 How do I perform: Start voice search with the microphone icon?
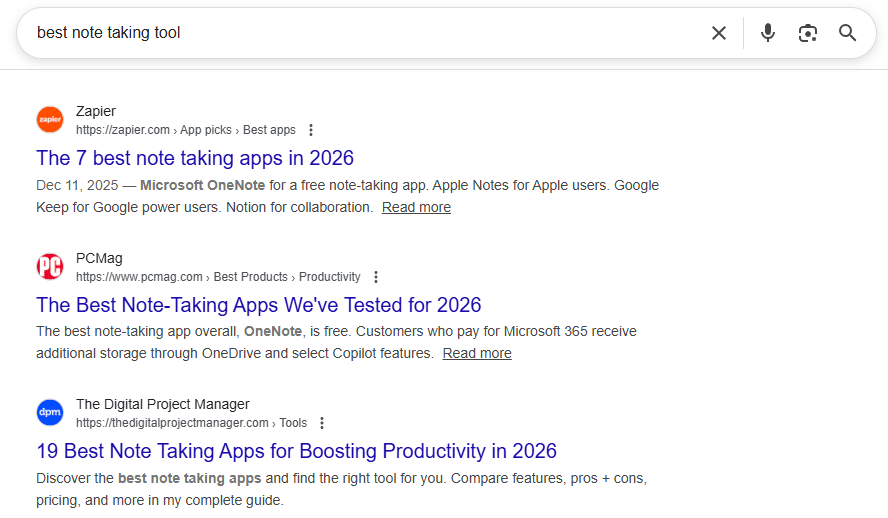point(767,33)
